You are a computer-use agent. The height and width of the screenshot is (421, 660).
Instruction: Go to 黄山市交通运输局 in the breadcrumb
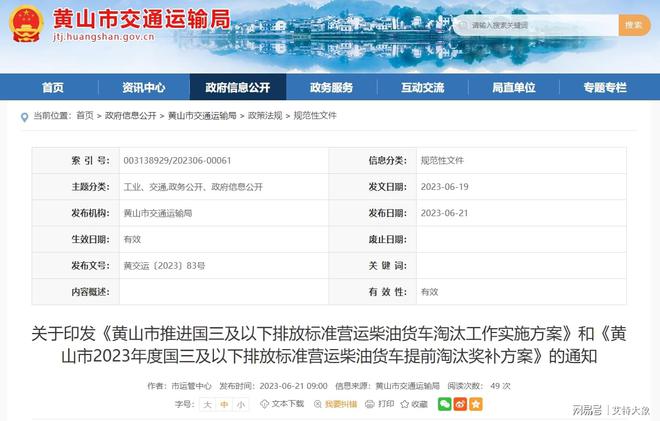click(202, 115)
